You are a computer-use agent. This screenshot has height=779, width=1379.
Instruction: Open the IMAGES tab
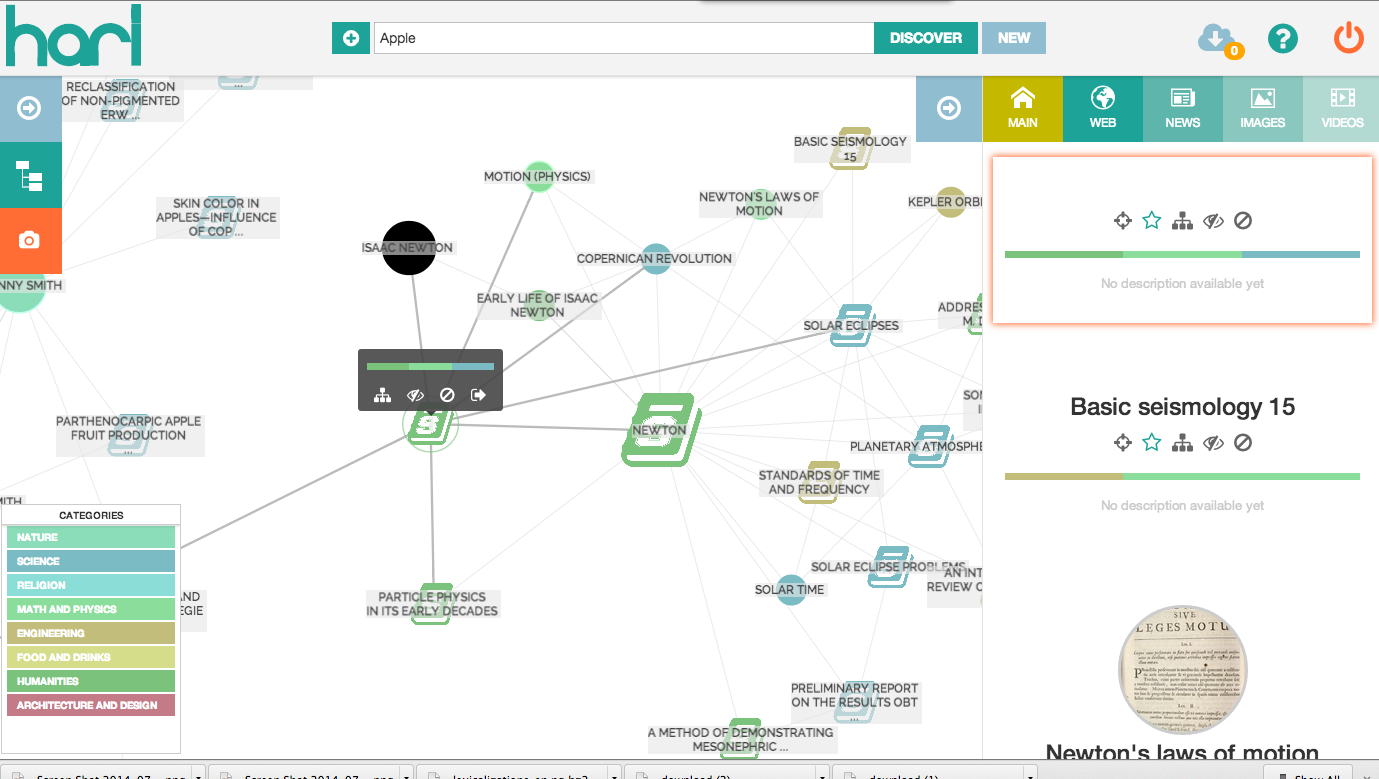[1262, 109]
